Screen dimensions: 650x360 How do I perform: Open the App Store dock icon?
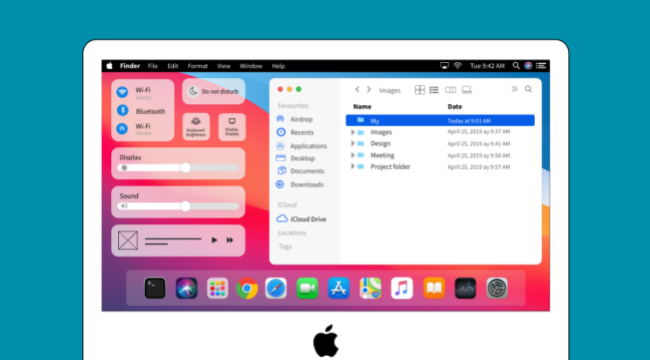click(339, 288)
